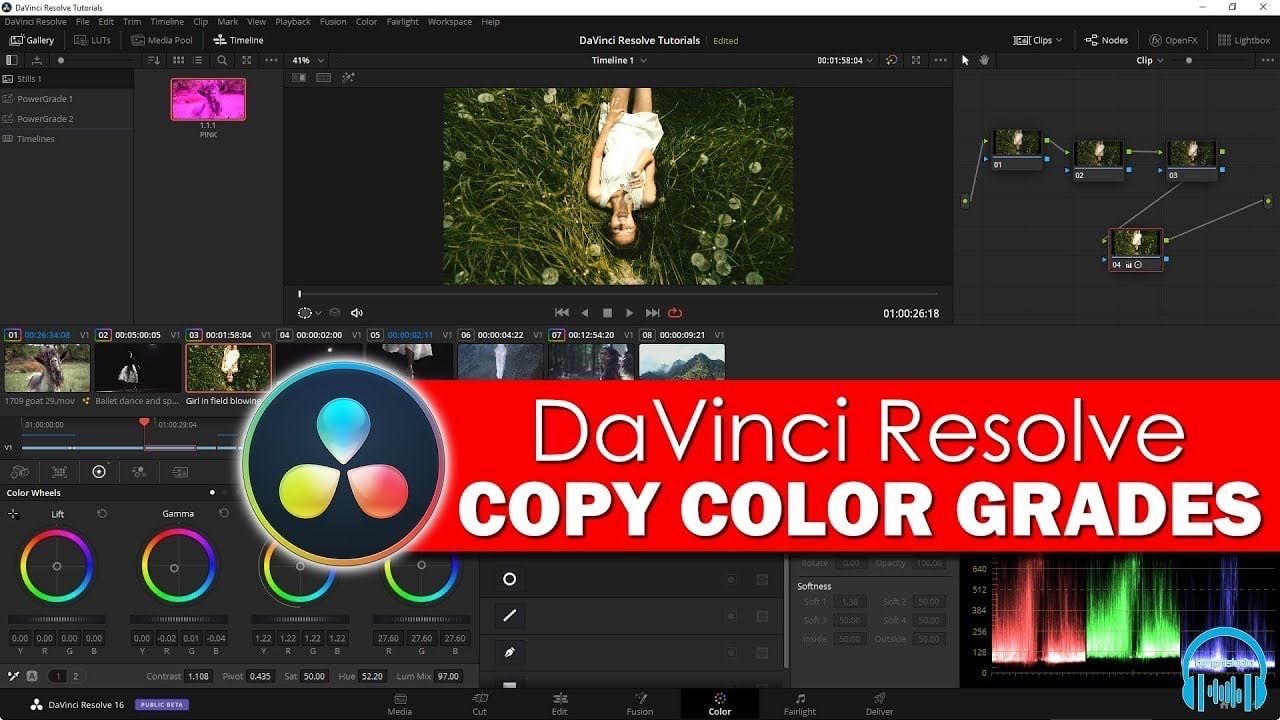
Task: Open the Playback menu
Action: click(x=293, y=22)
